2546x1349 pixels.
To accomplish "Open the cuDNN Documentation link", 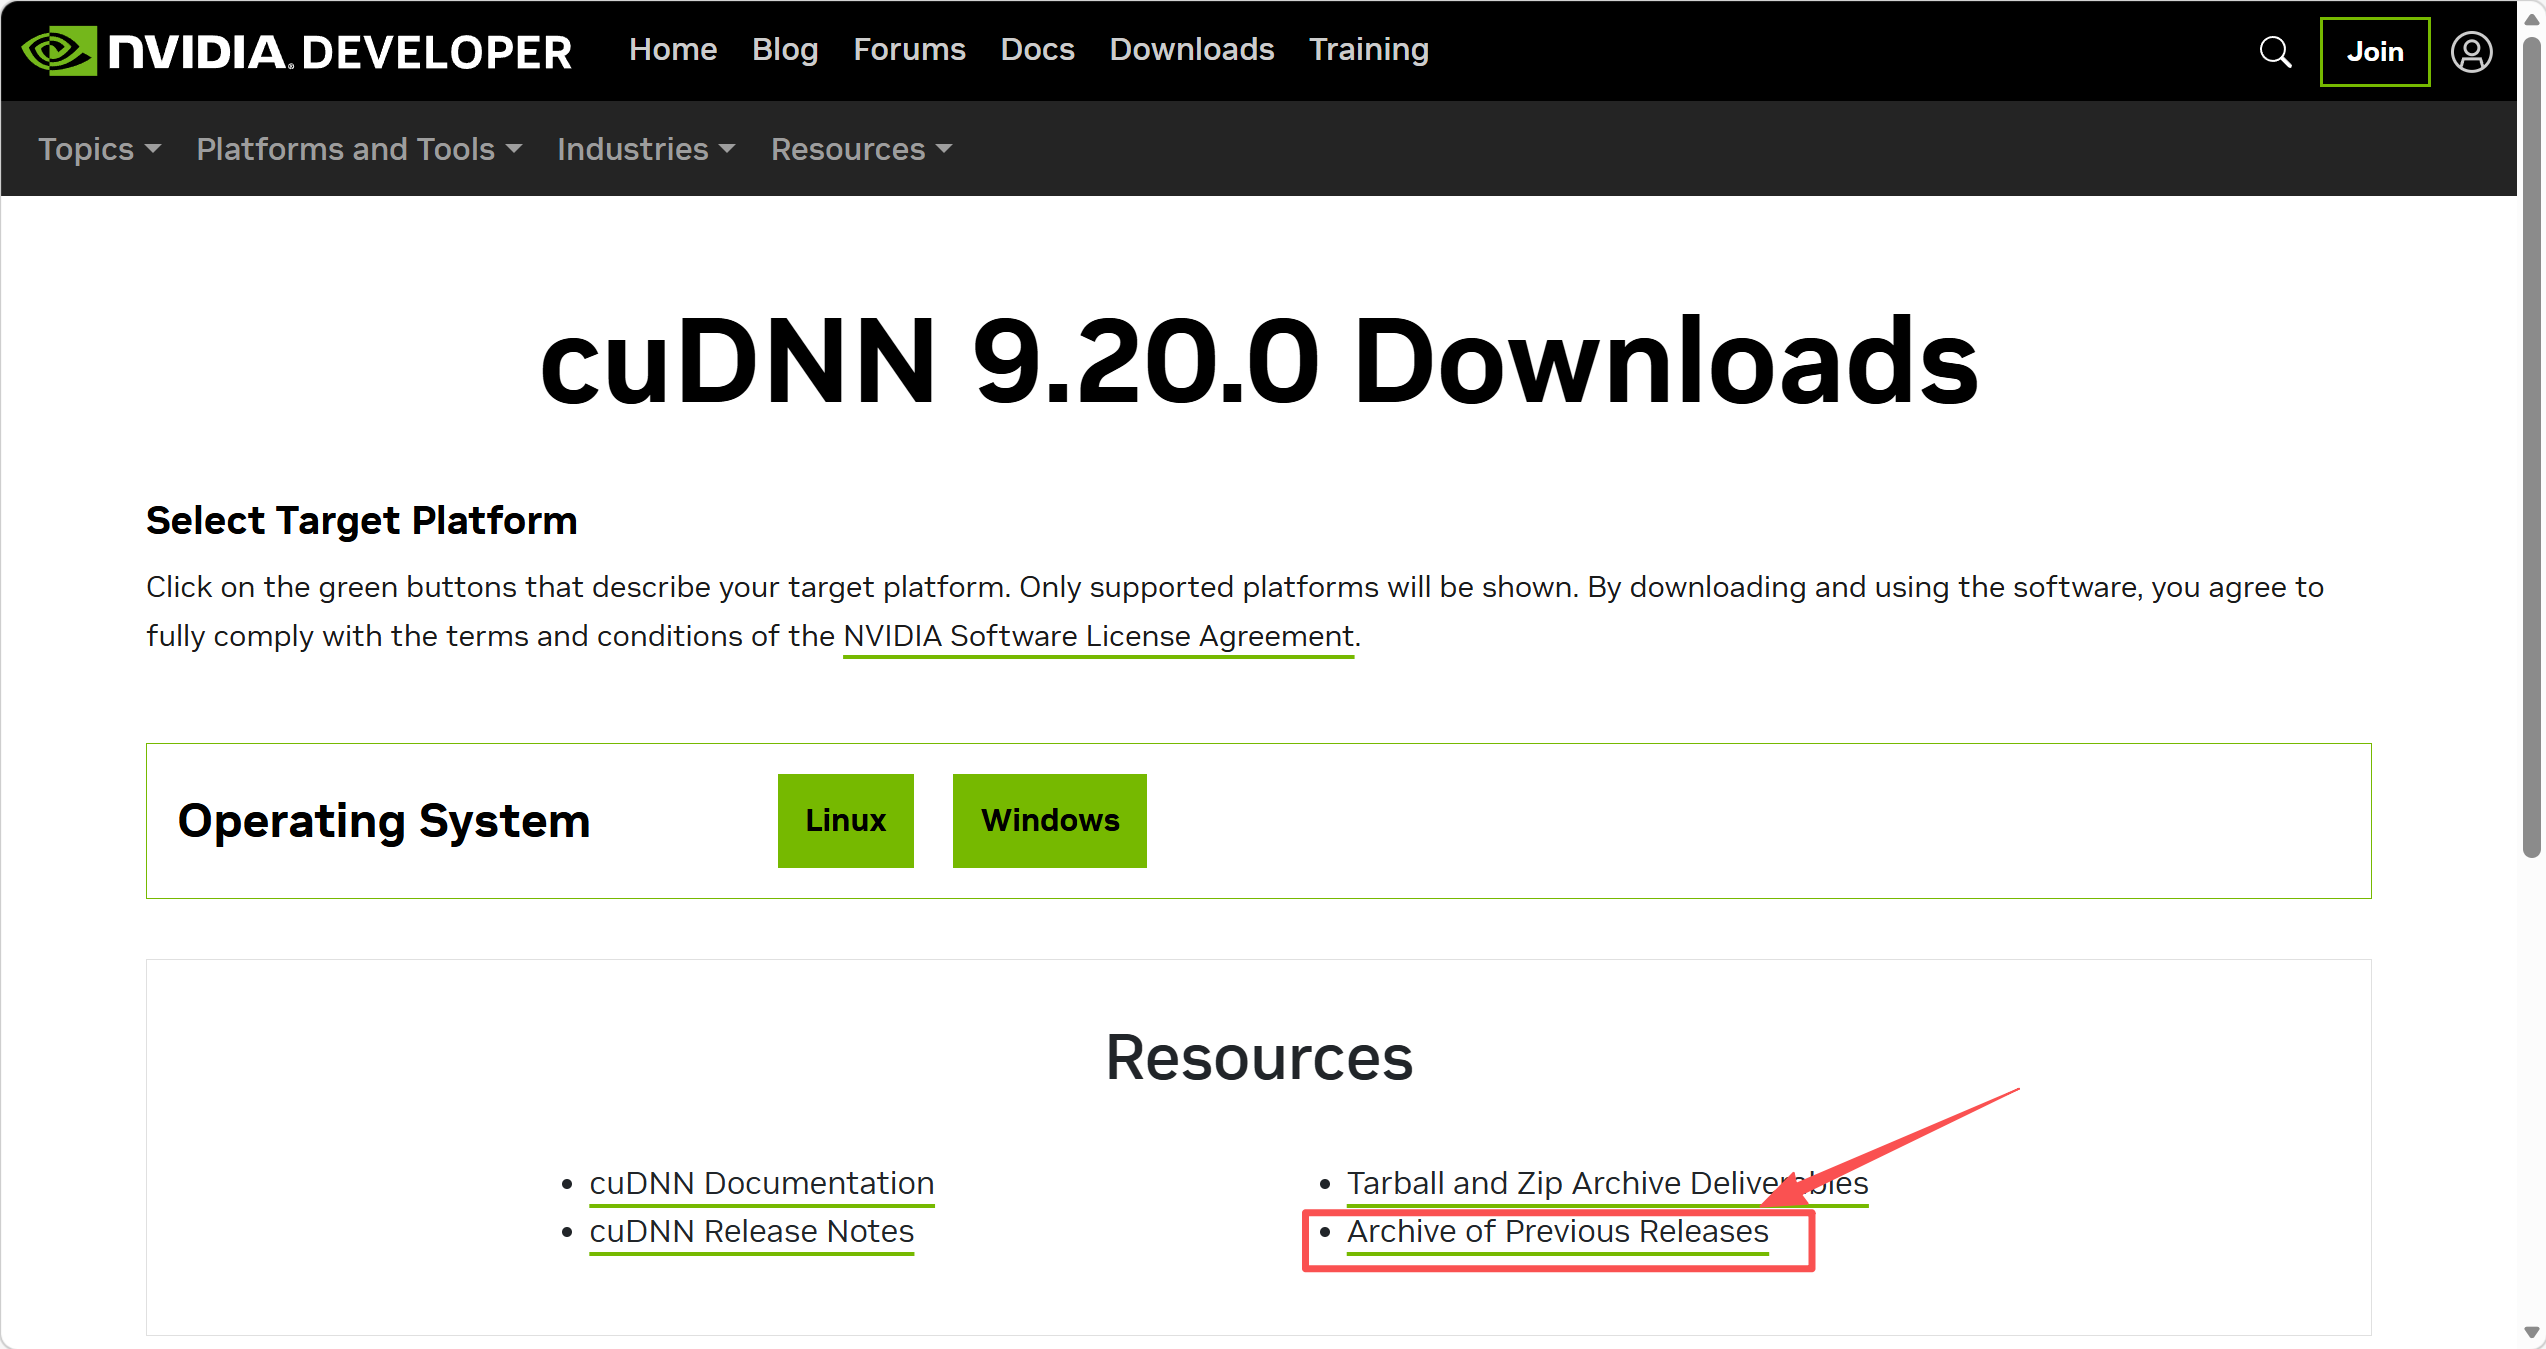I will [x=761, y=1183].
